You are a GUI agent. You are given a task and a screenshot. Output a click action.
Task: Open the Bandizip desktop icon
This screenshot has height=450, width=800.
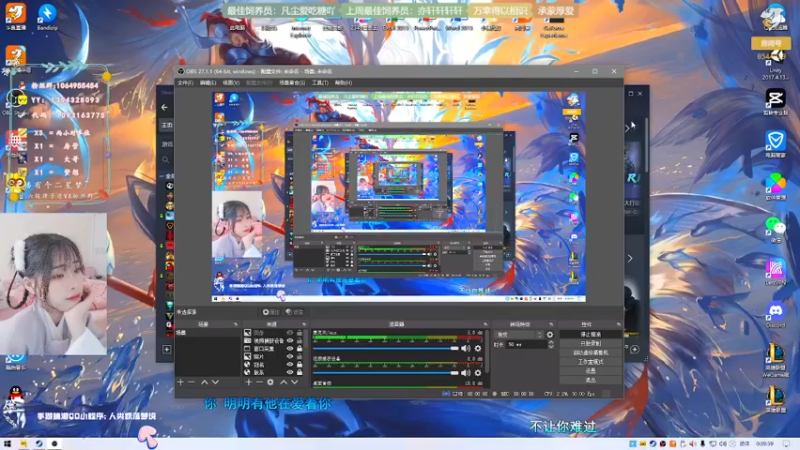tap(47, 16)
